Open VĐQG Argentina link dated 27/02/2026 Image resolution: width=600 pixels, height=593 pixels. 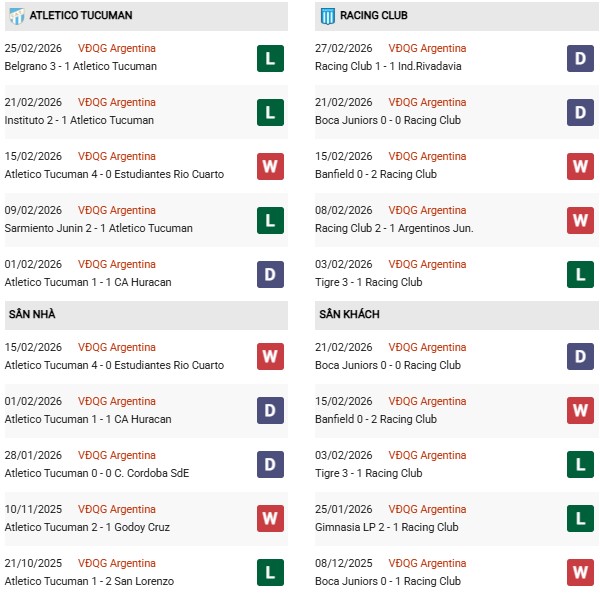pyautogui.click(x=427, y=48)
